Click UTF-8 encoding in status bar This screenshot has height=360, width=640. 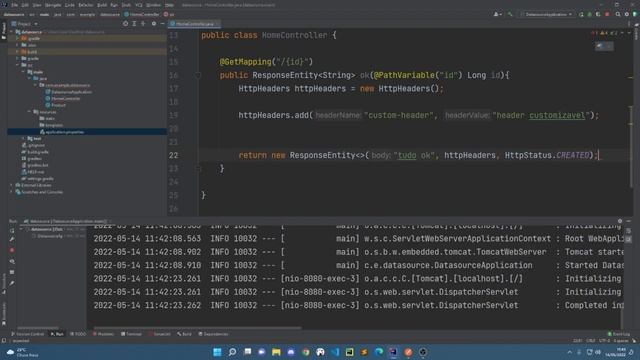[604, 340]
